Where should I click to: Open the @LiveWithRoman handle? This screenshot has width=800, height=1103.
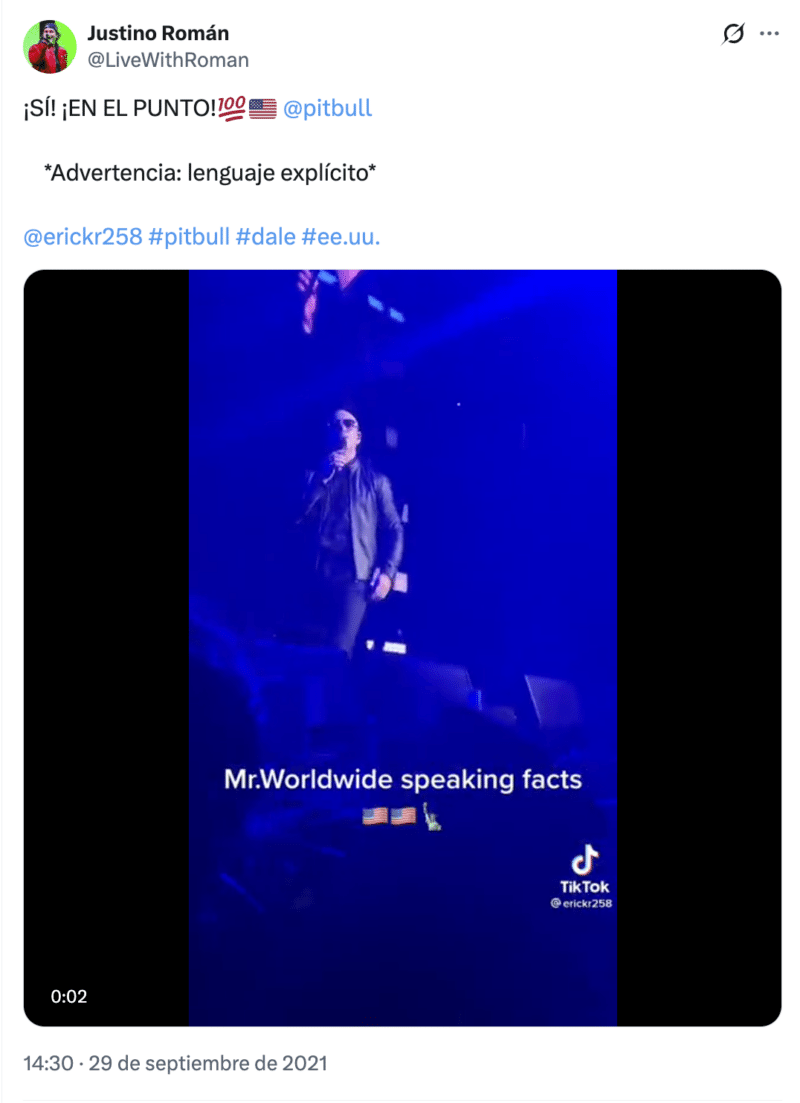(x=167, y=60)
